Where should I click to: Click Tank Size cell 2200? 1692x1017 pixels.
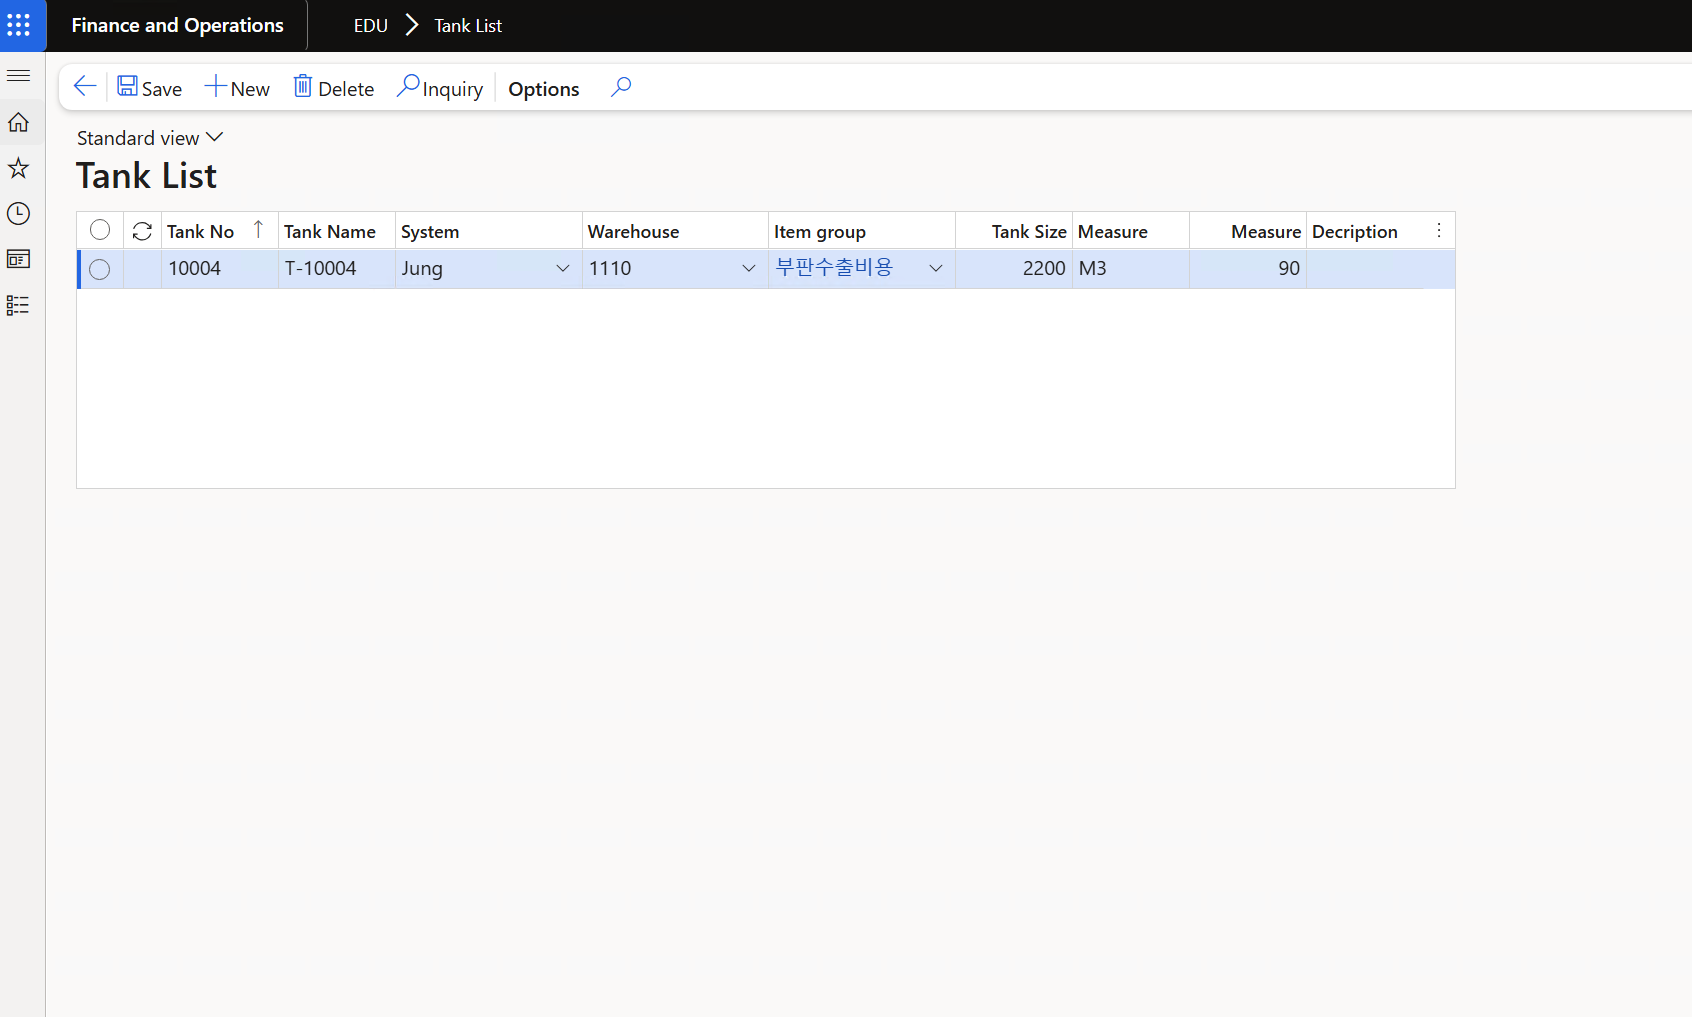point(1014,269)
